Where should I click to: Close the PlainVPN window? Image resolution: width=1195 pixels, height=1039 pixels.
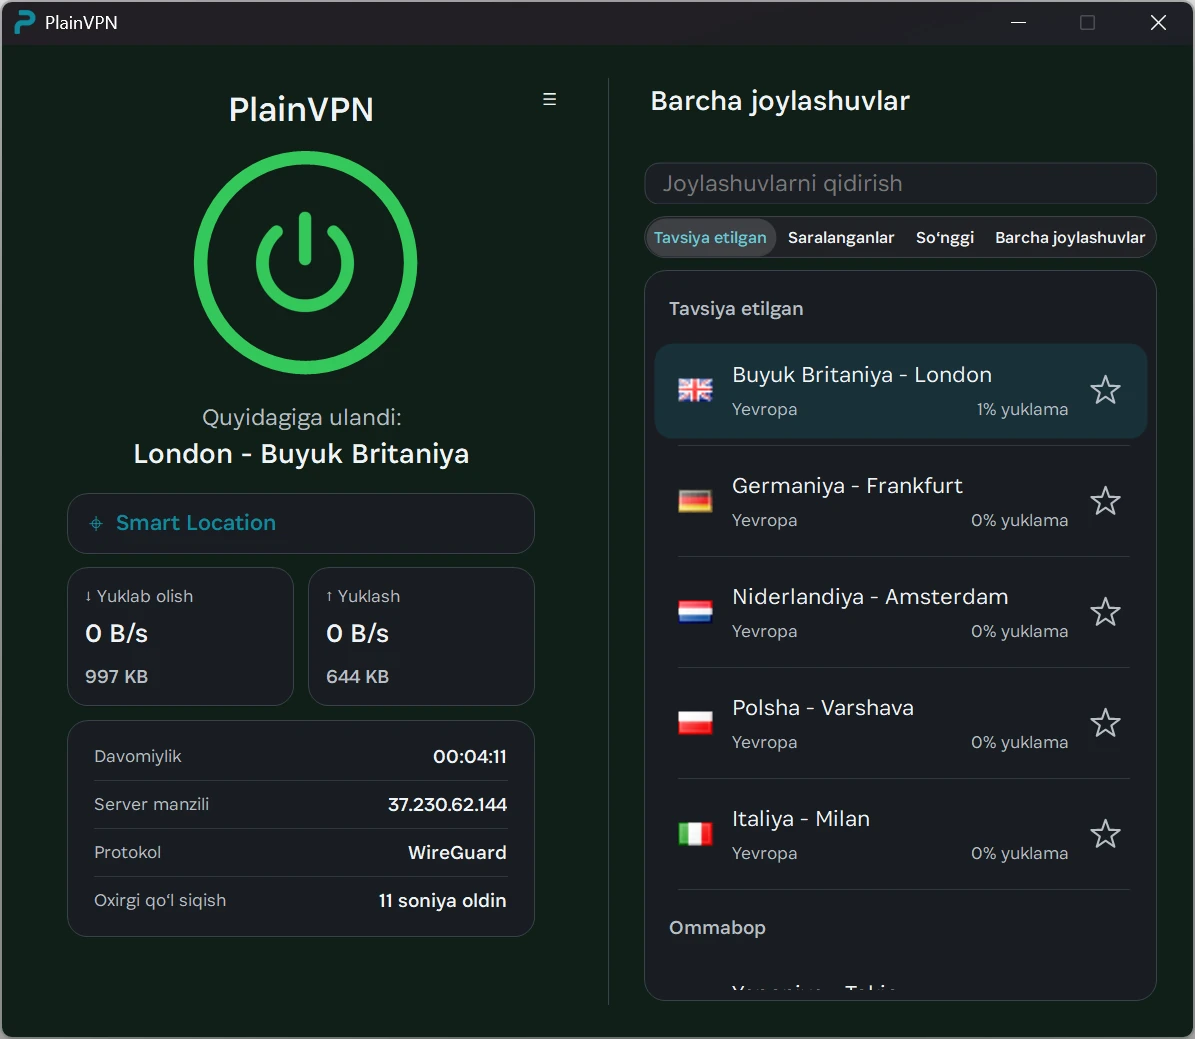click(1158, 23)
